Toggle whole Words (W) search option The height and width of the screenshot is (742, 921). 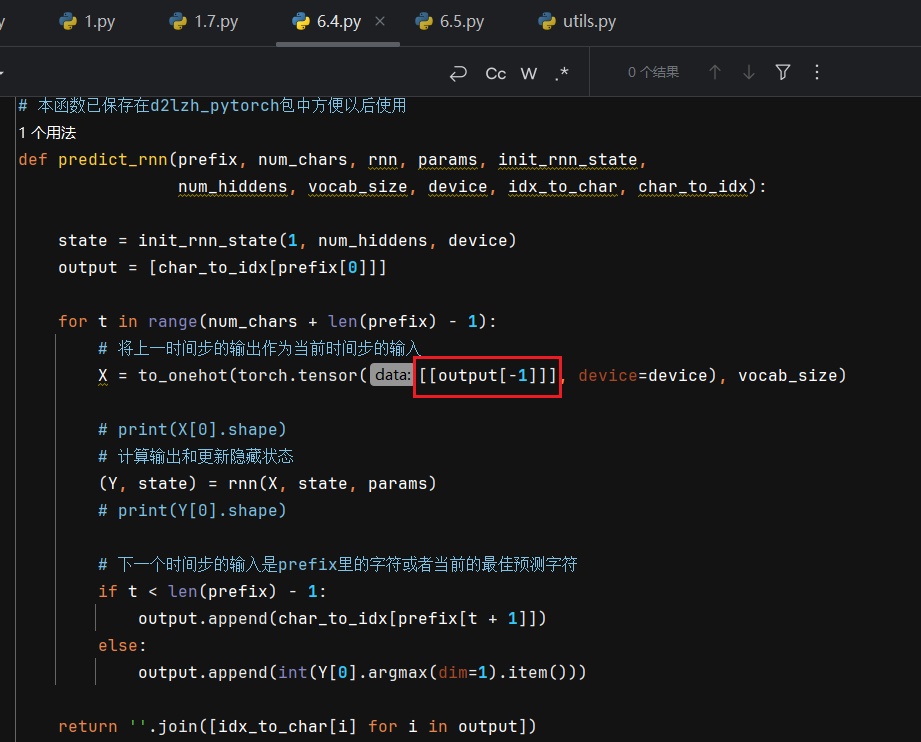coord(529,73)
